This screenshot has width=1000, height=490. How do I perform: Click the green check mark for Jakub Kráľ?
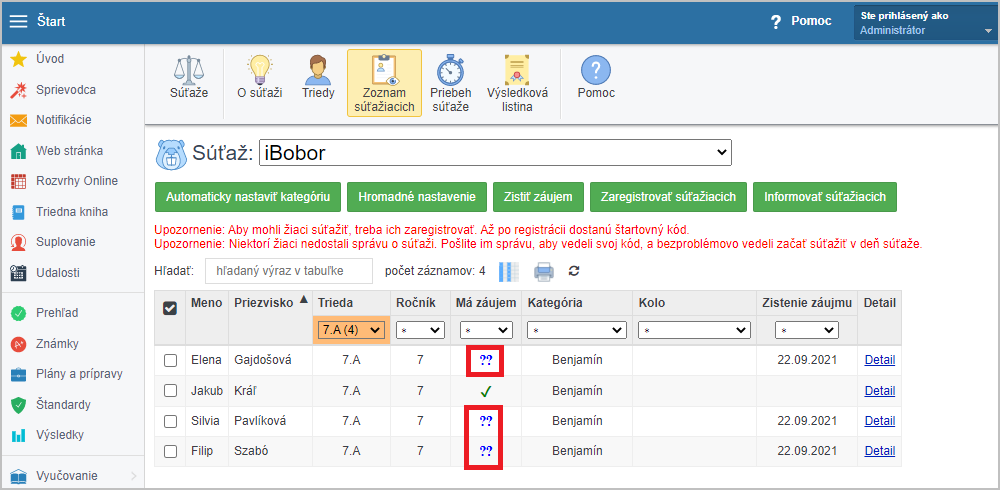point(486,391)
